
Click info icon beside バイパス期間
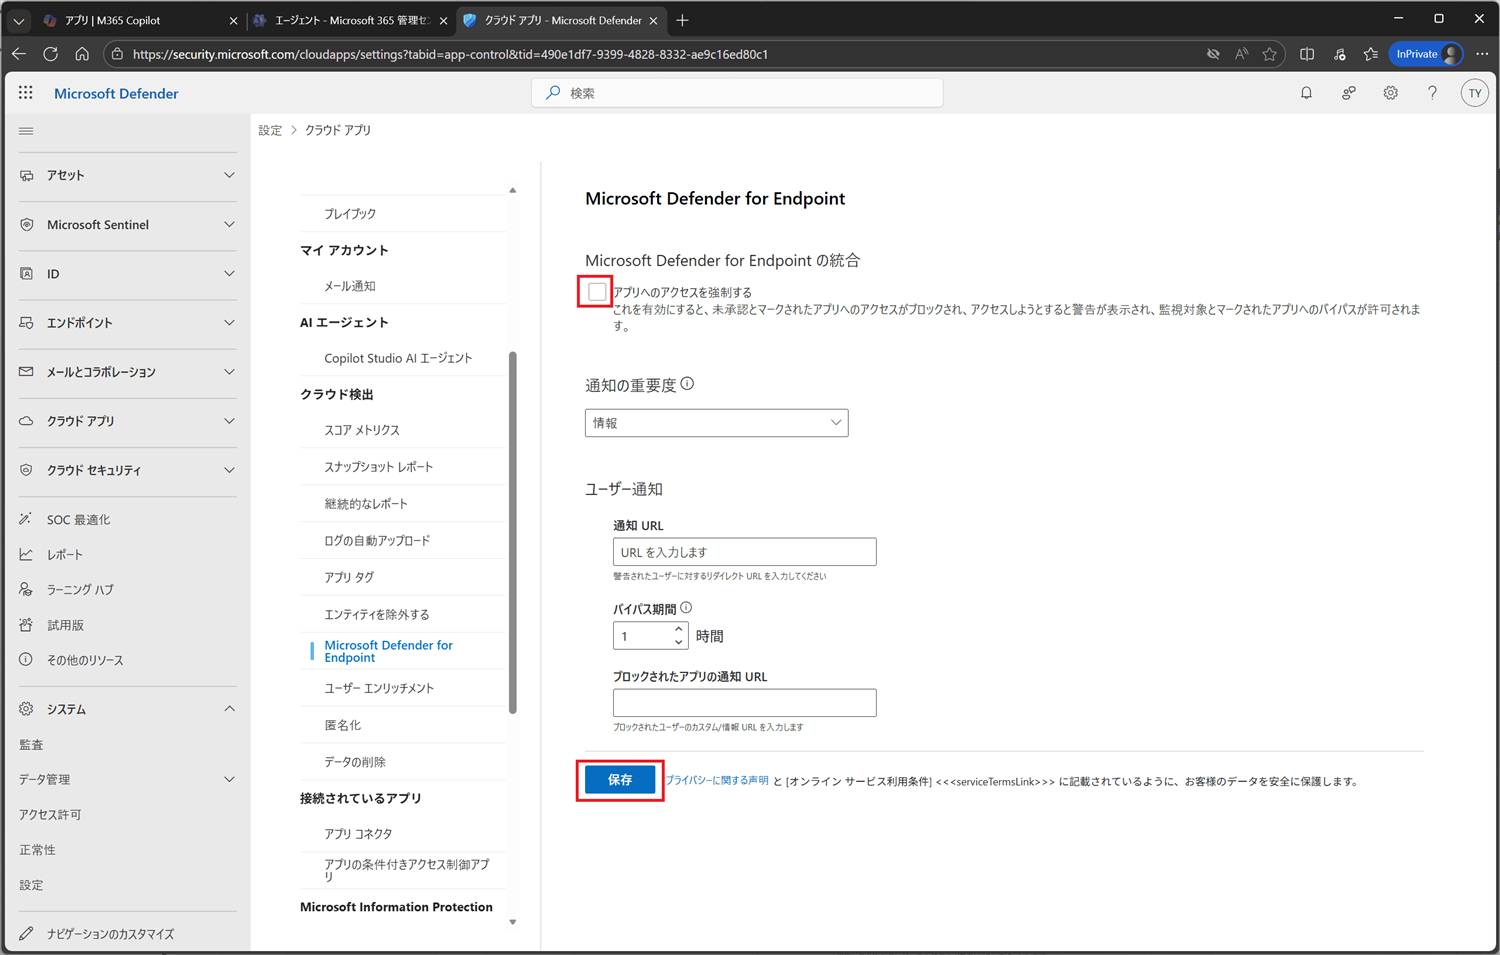coord(686,608)
